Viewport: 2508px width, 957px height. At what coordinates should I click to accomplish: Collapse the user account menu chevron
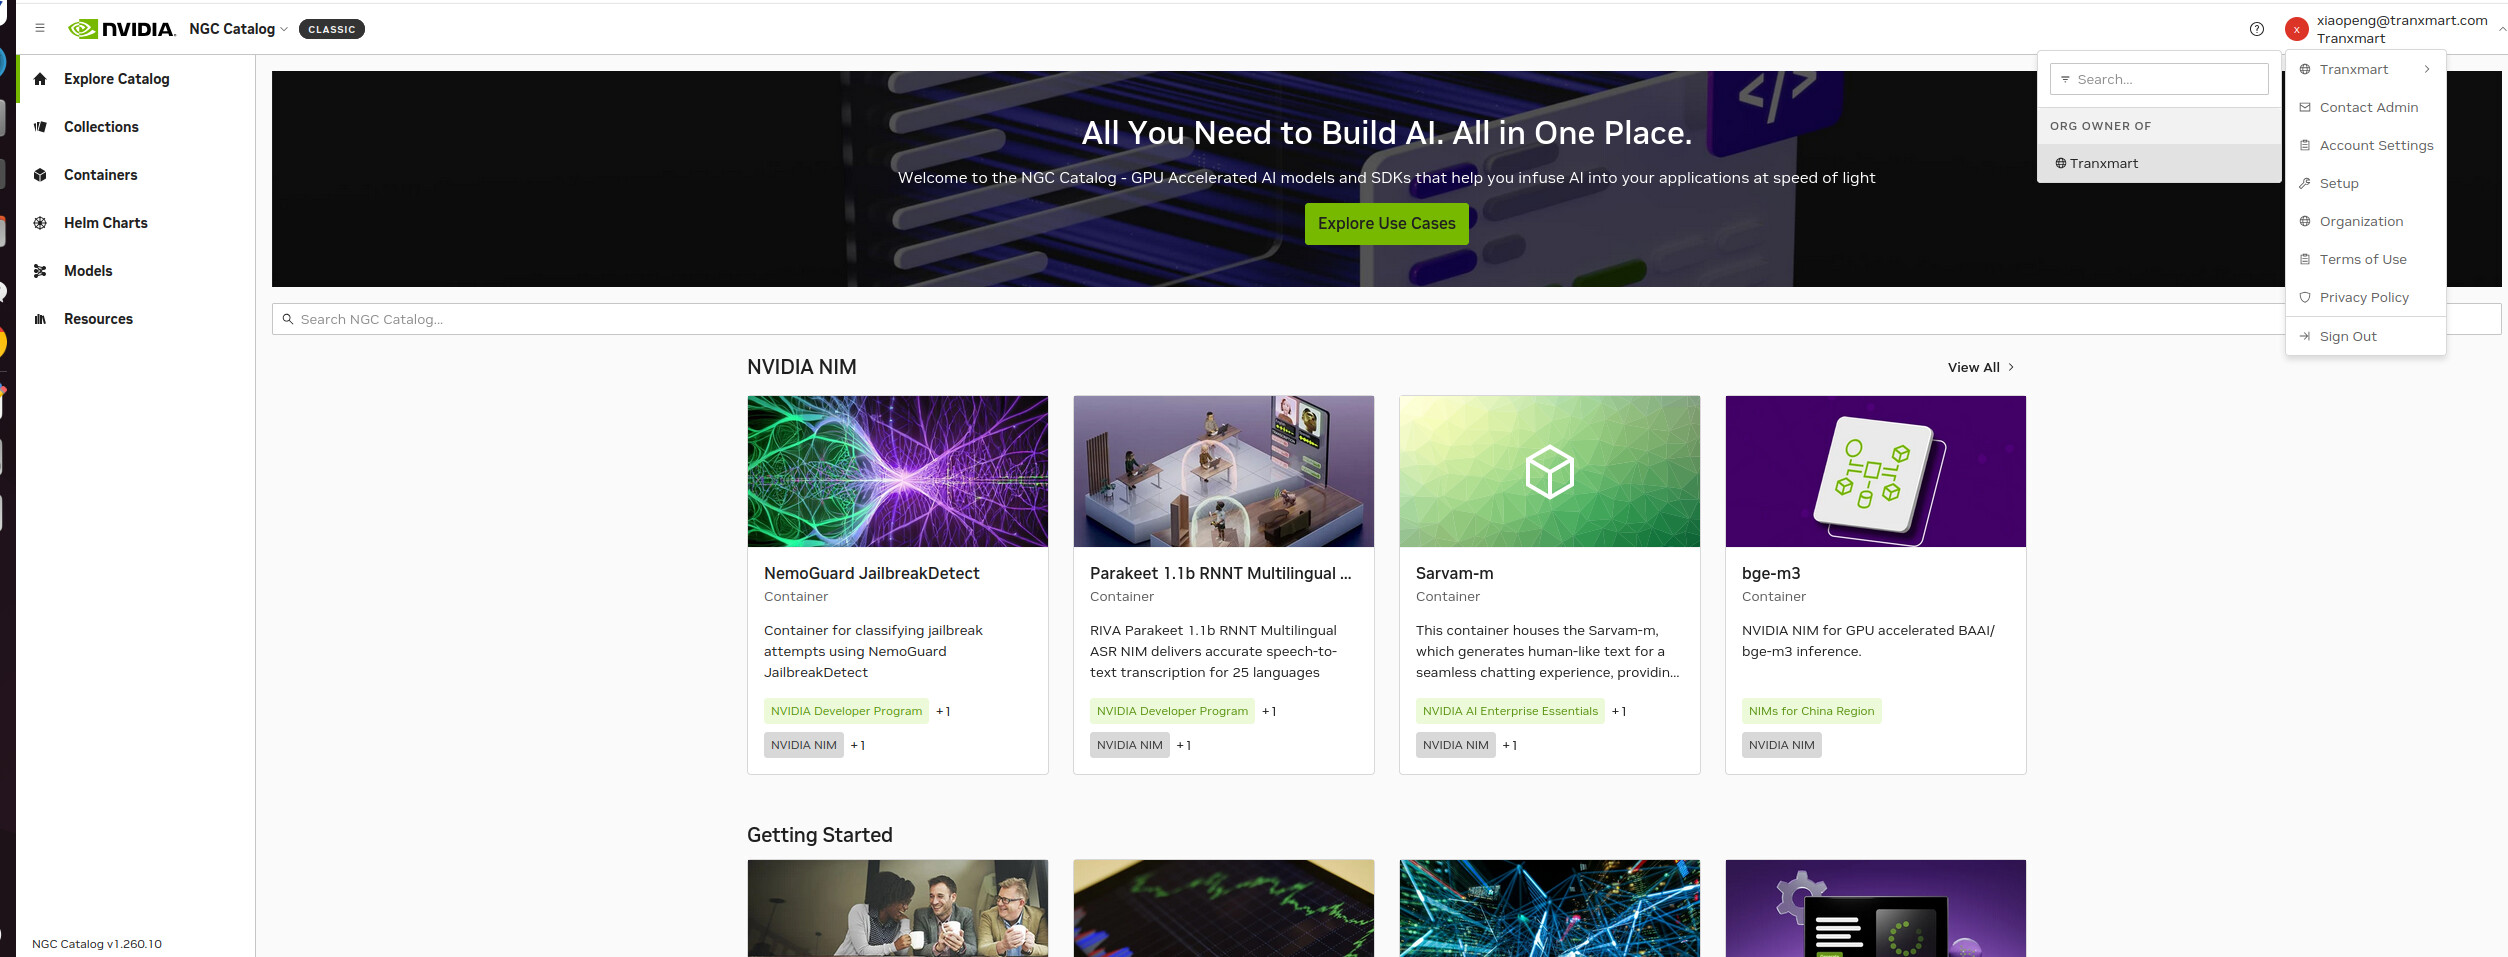(2502, 29)
